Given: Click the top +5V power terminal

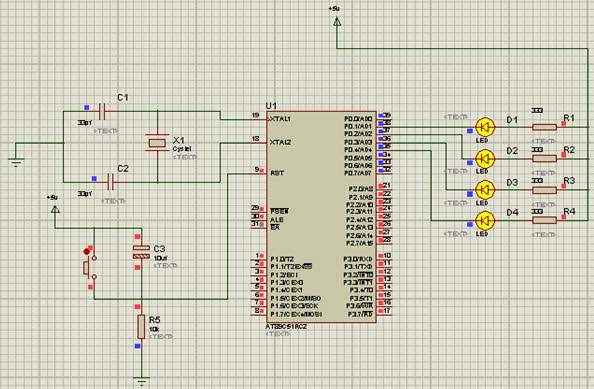Looking at the screenshot, I should tap(337, 22).
